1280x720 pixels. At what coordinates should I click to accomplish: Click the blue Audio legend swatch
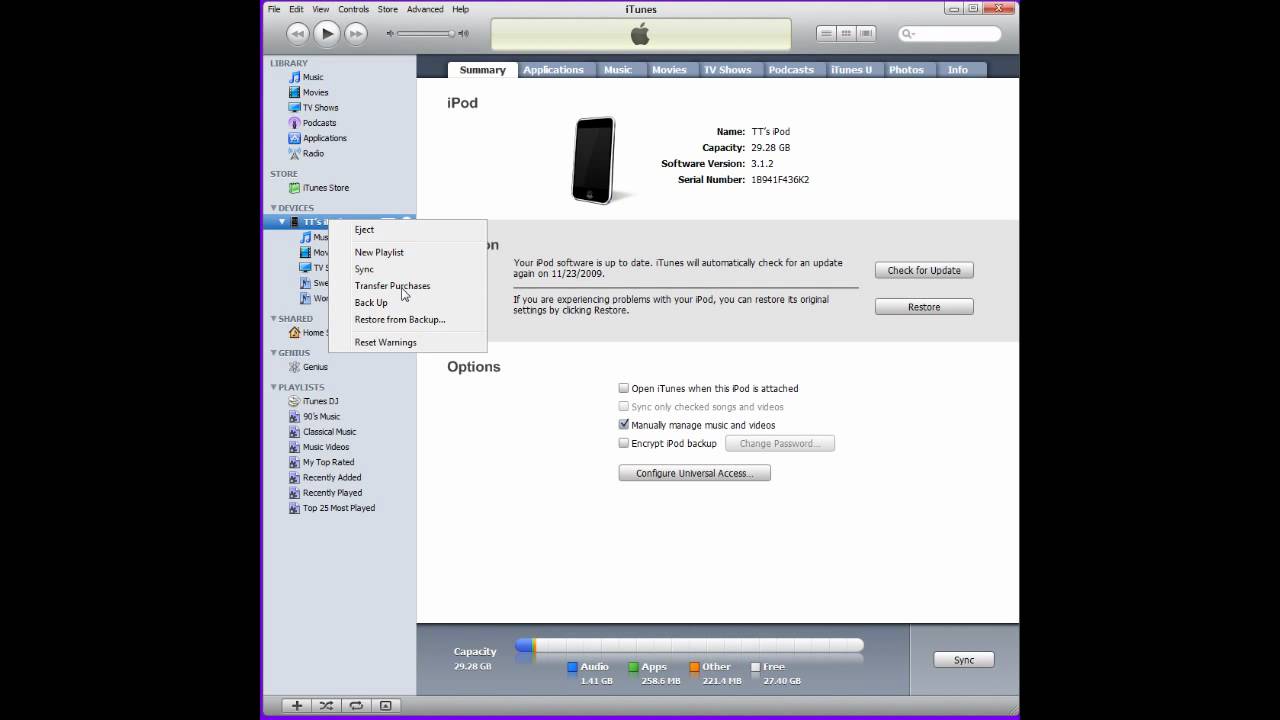coord(572,667)
